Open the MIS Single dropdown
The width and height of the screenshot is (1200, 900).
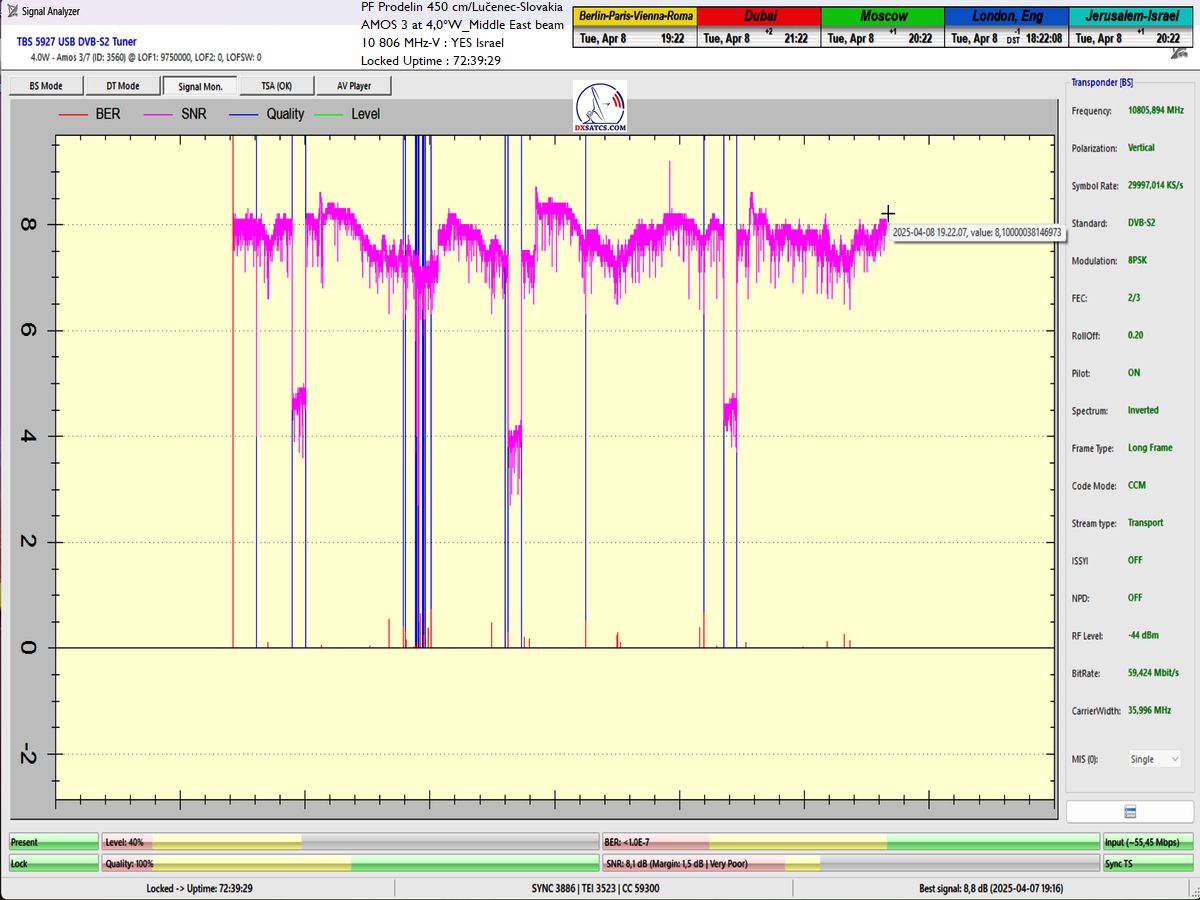tap(1154, 760)
